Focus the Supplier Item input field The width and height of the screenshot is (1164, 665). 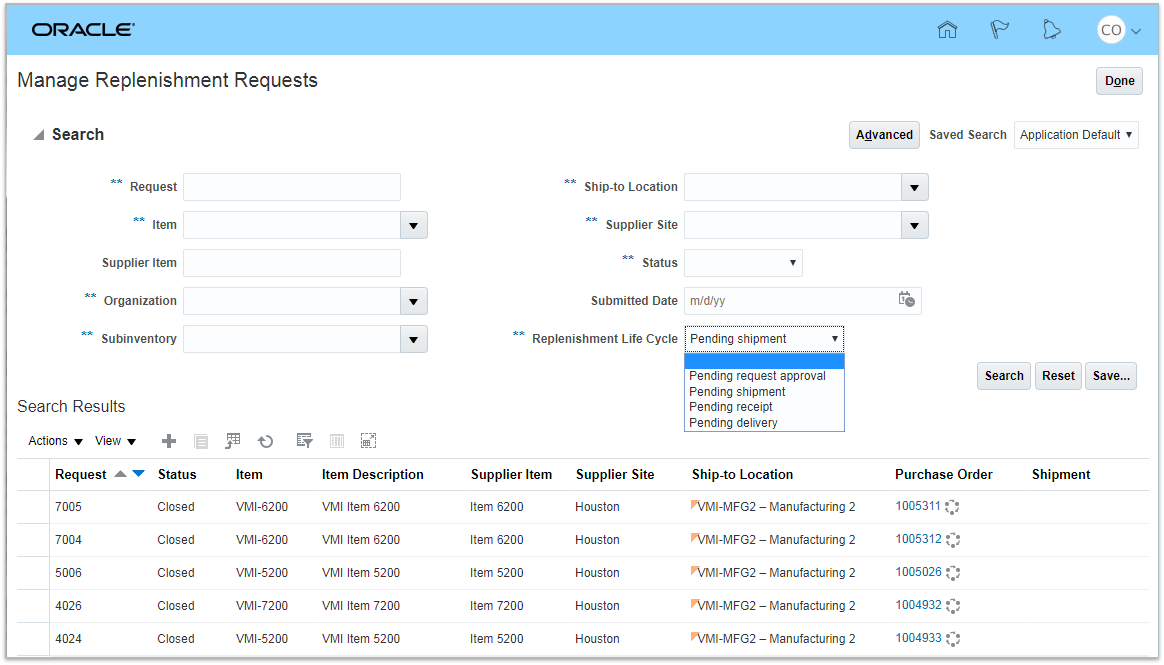pos(292,263)
